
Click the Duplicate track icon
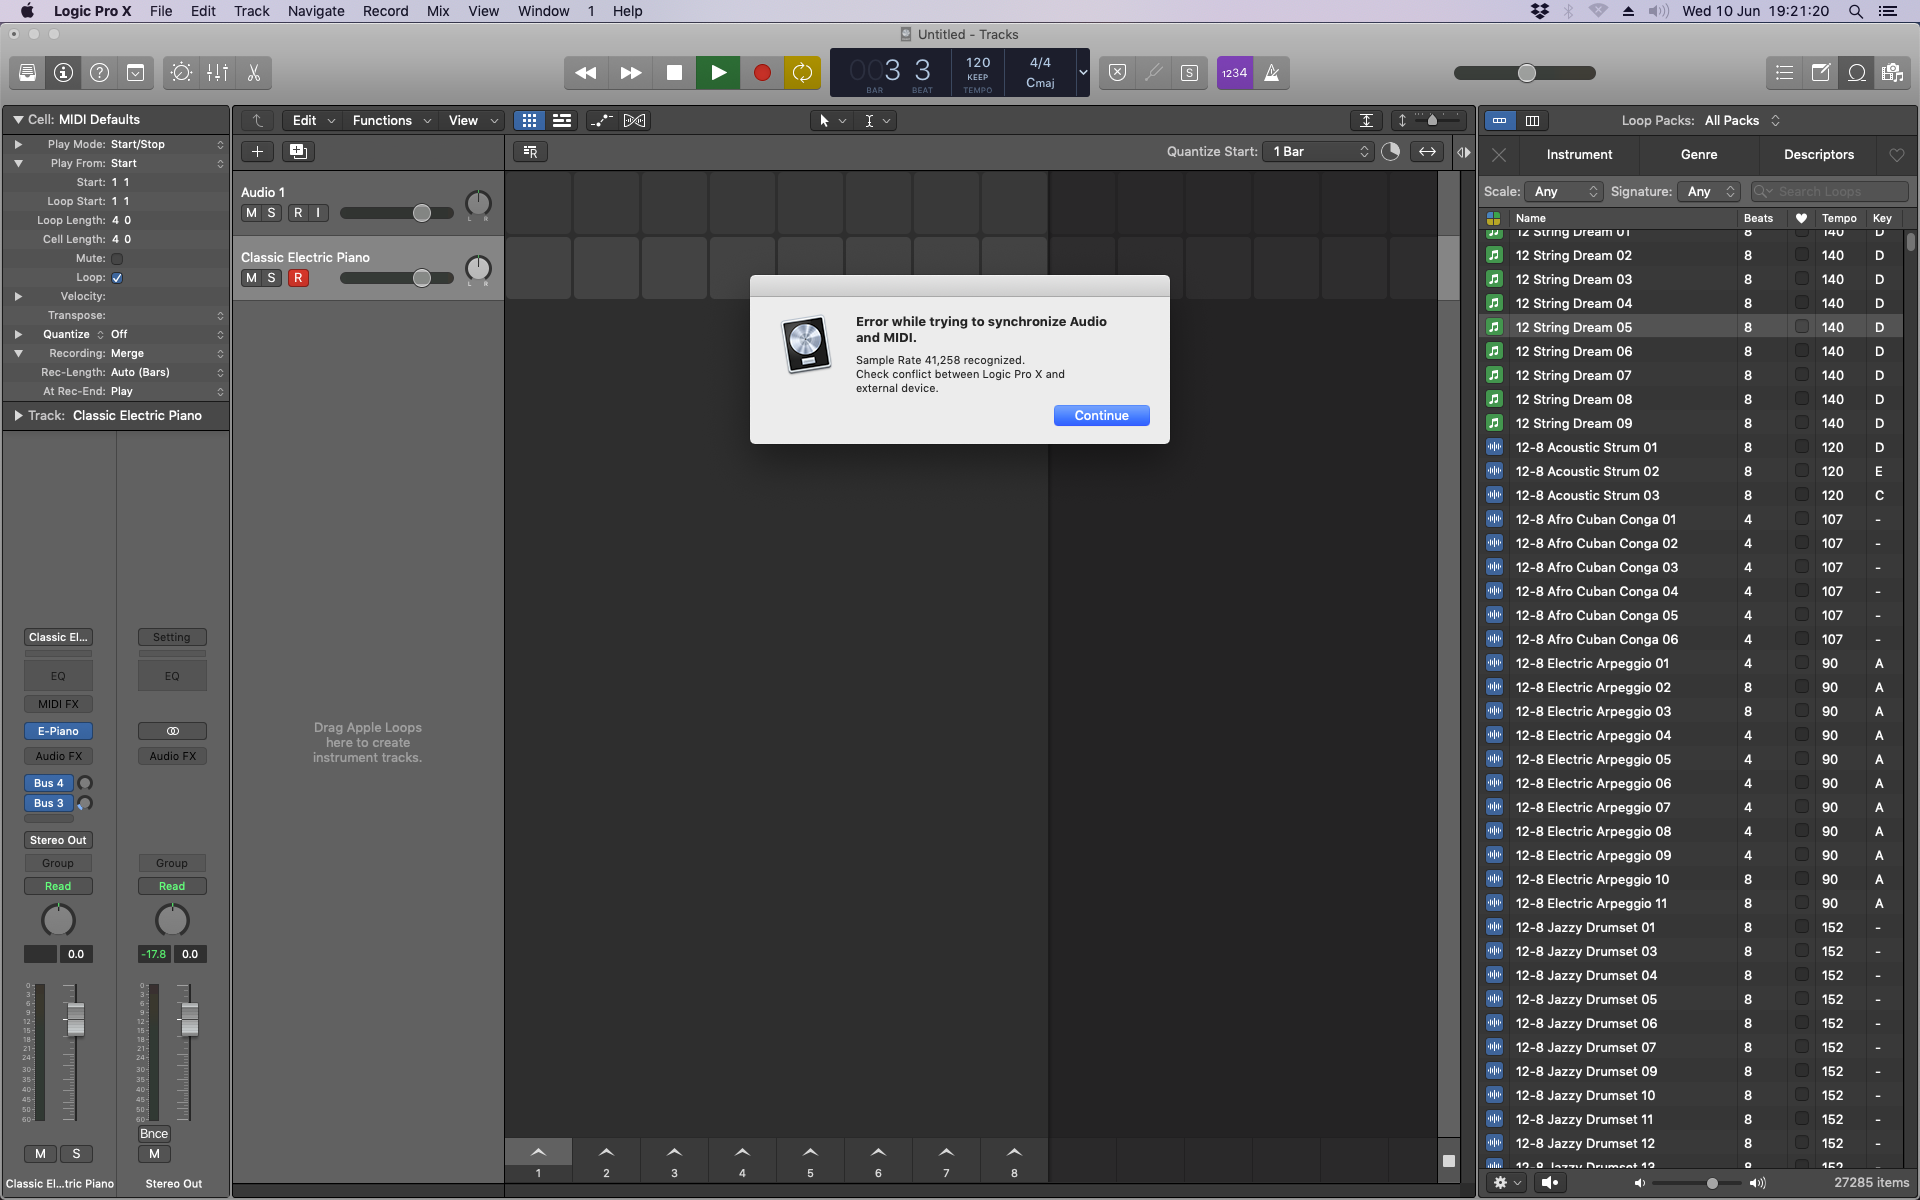click(298, 152)
